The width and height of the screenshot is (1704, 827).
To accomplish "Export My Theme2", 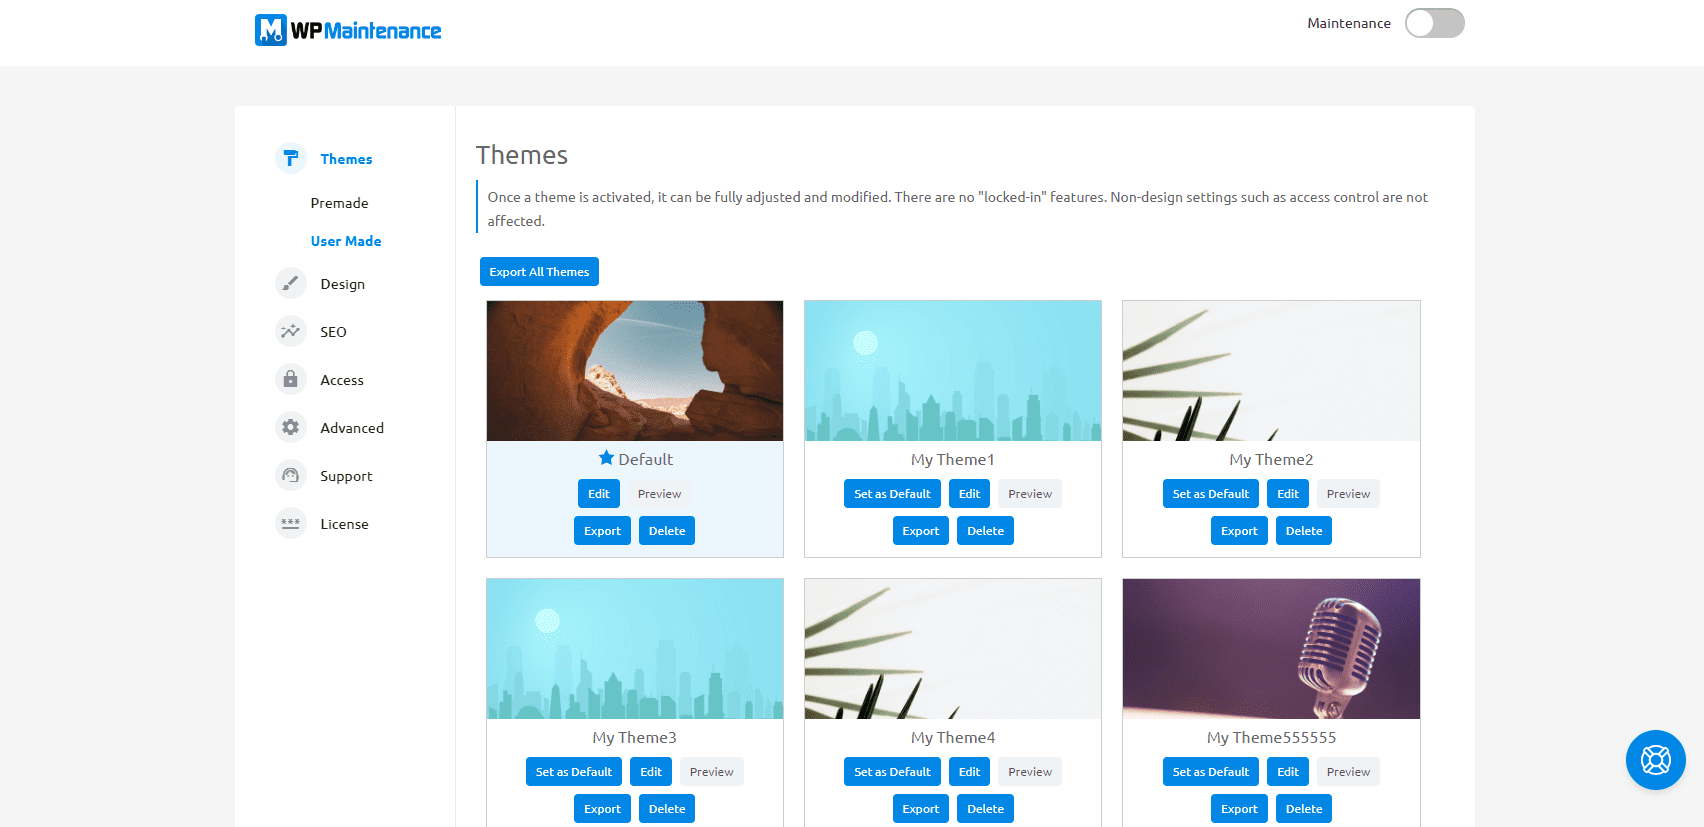I will [x=1239, y=531].
